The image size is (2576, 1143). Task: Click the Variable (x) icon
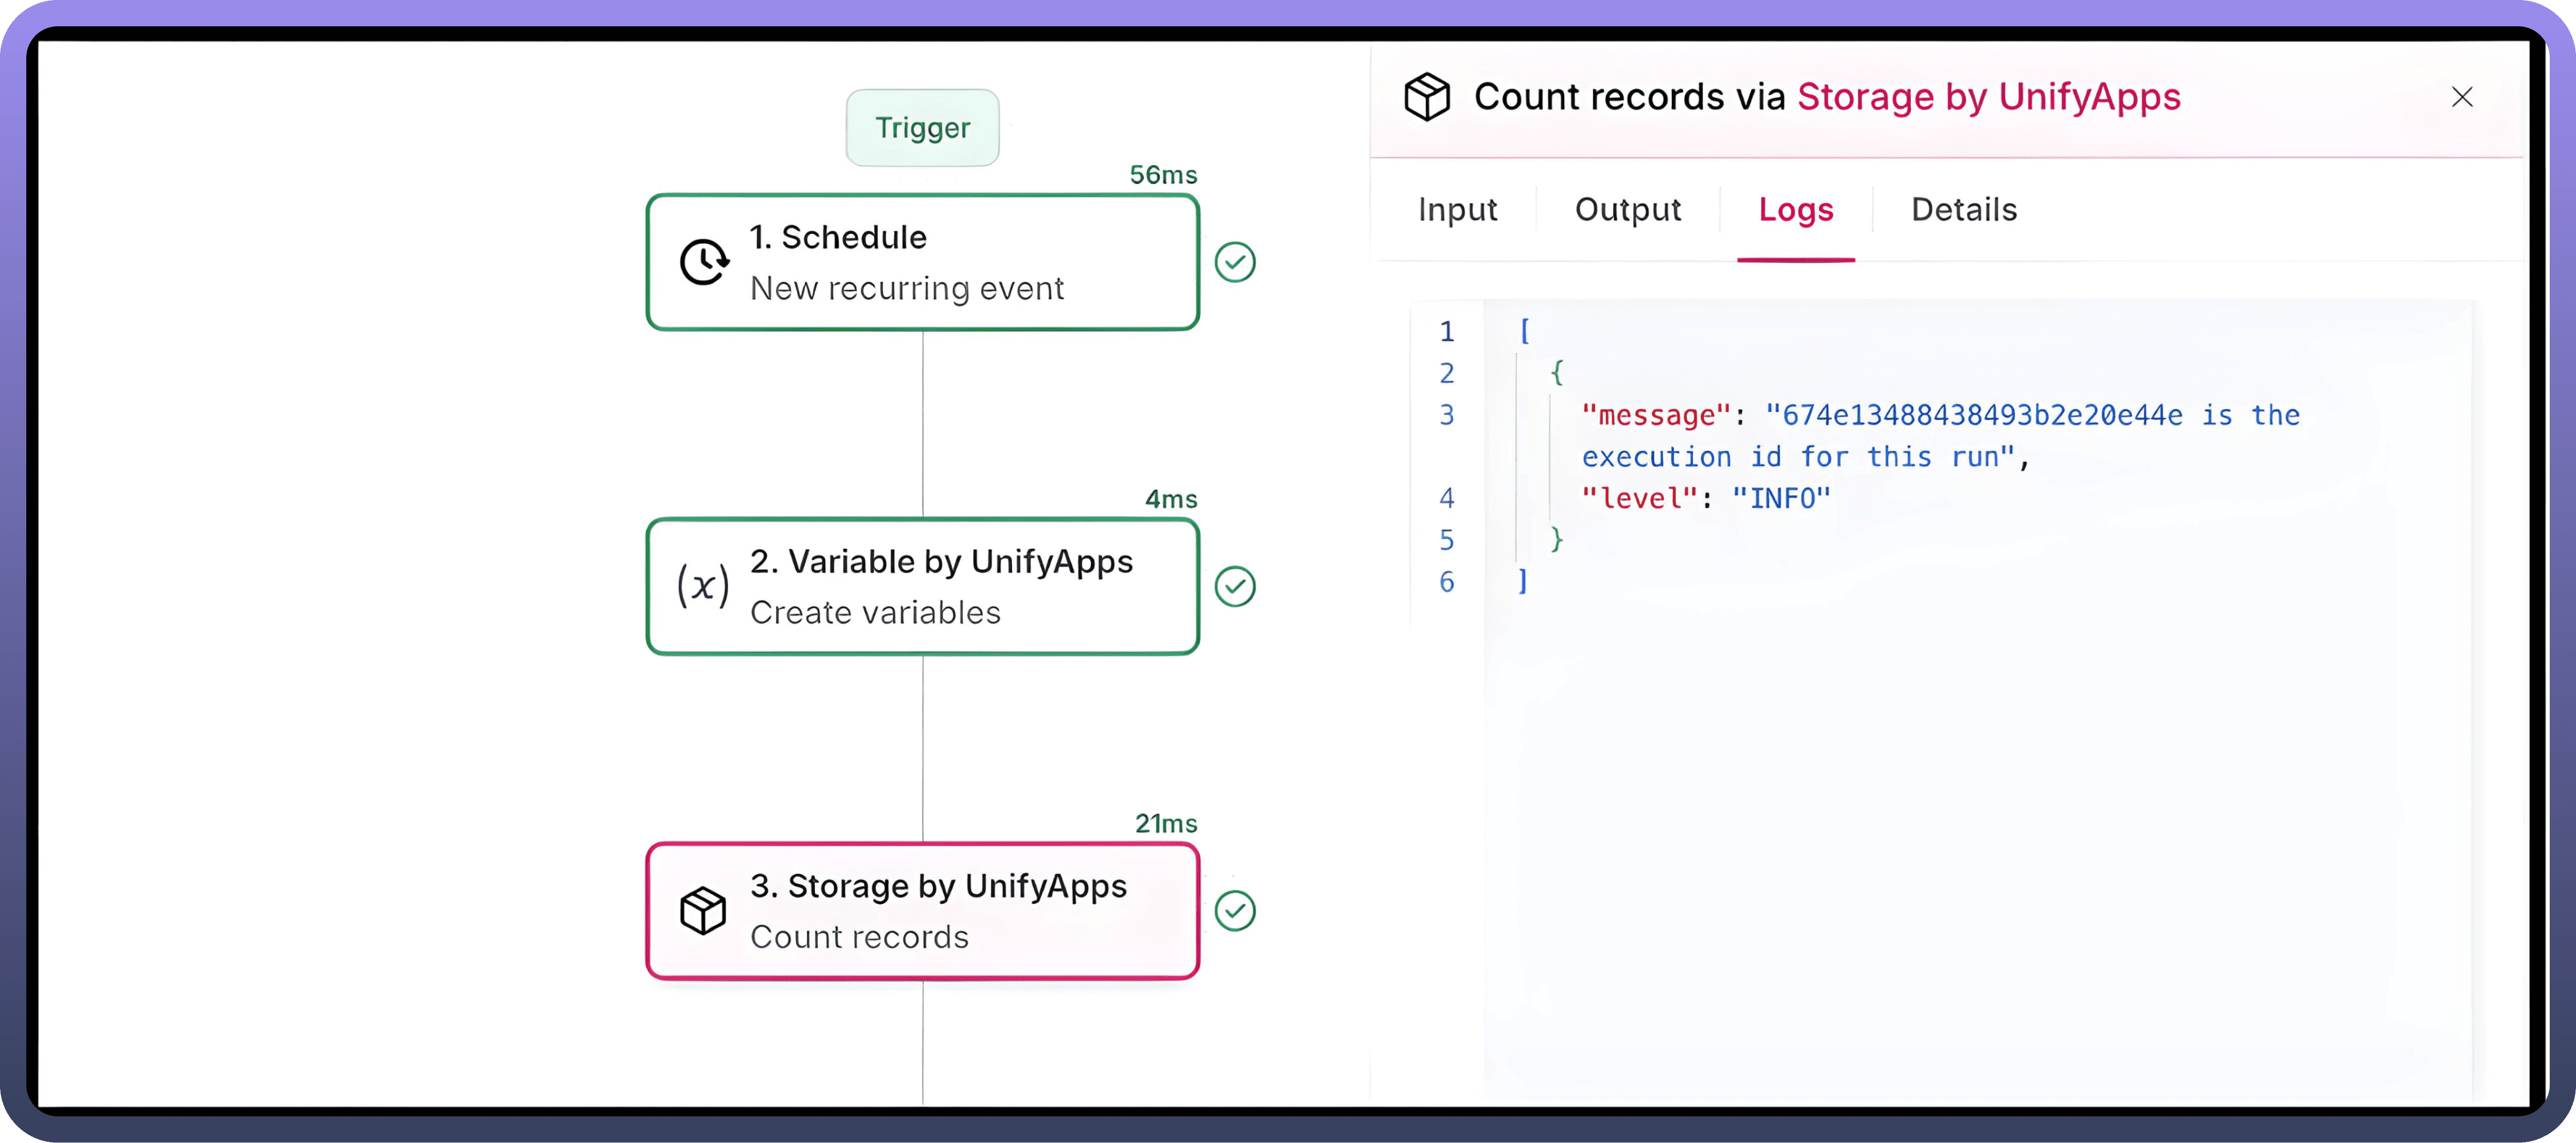(703, 585)
